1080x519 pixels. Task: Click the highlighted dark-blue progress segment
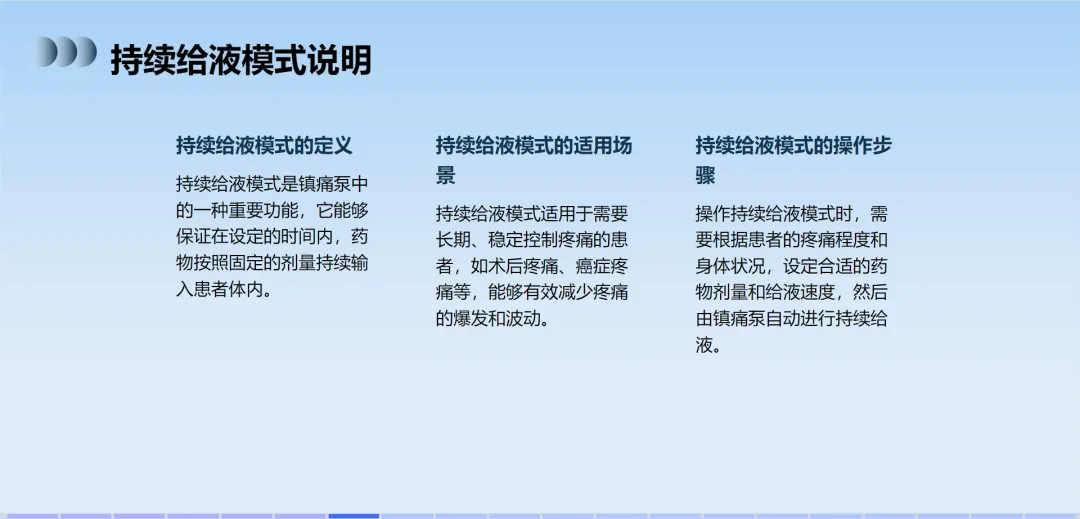coord(353,516)
